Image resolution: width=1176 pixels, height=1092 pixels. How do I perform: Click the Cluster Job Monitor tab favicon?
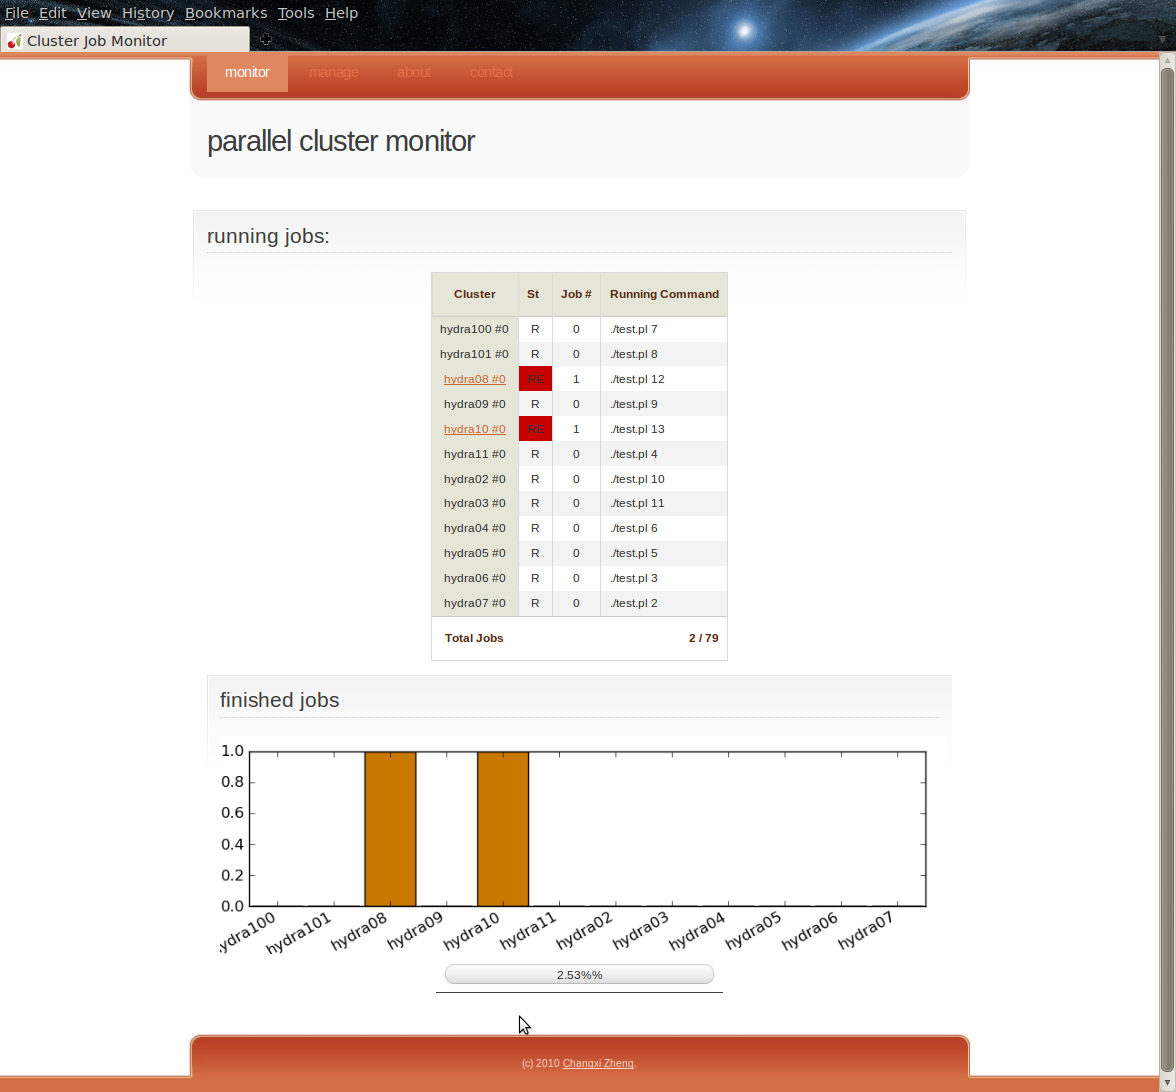14,41
